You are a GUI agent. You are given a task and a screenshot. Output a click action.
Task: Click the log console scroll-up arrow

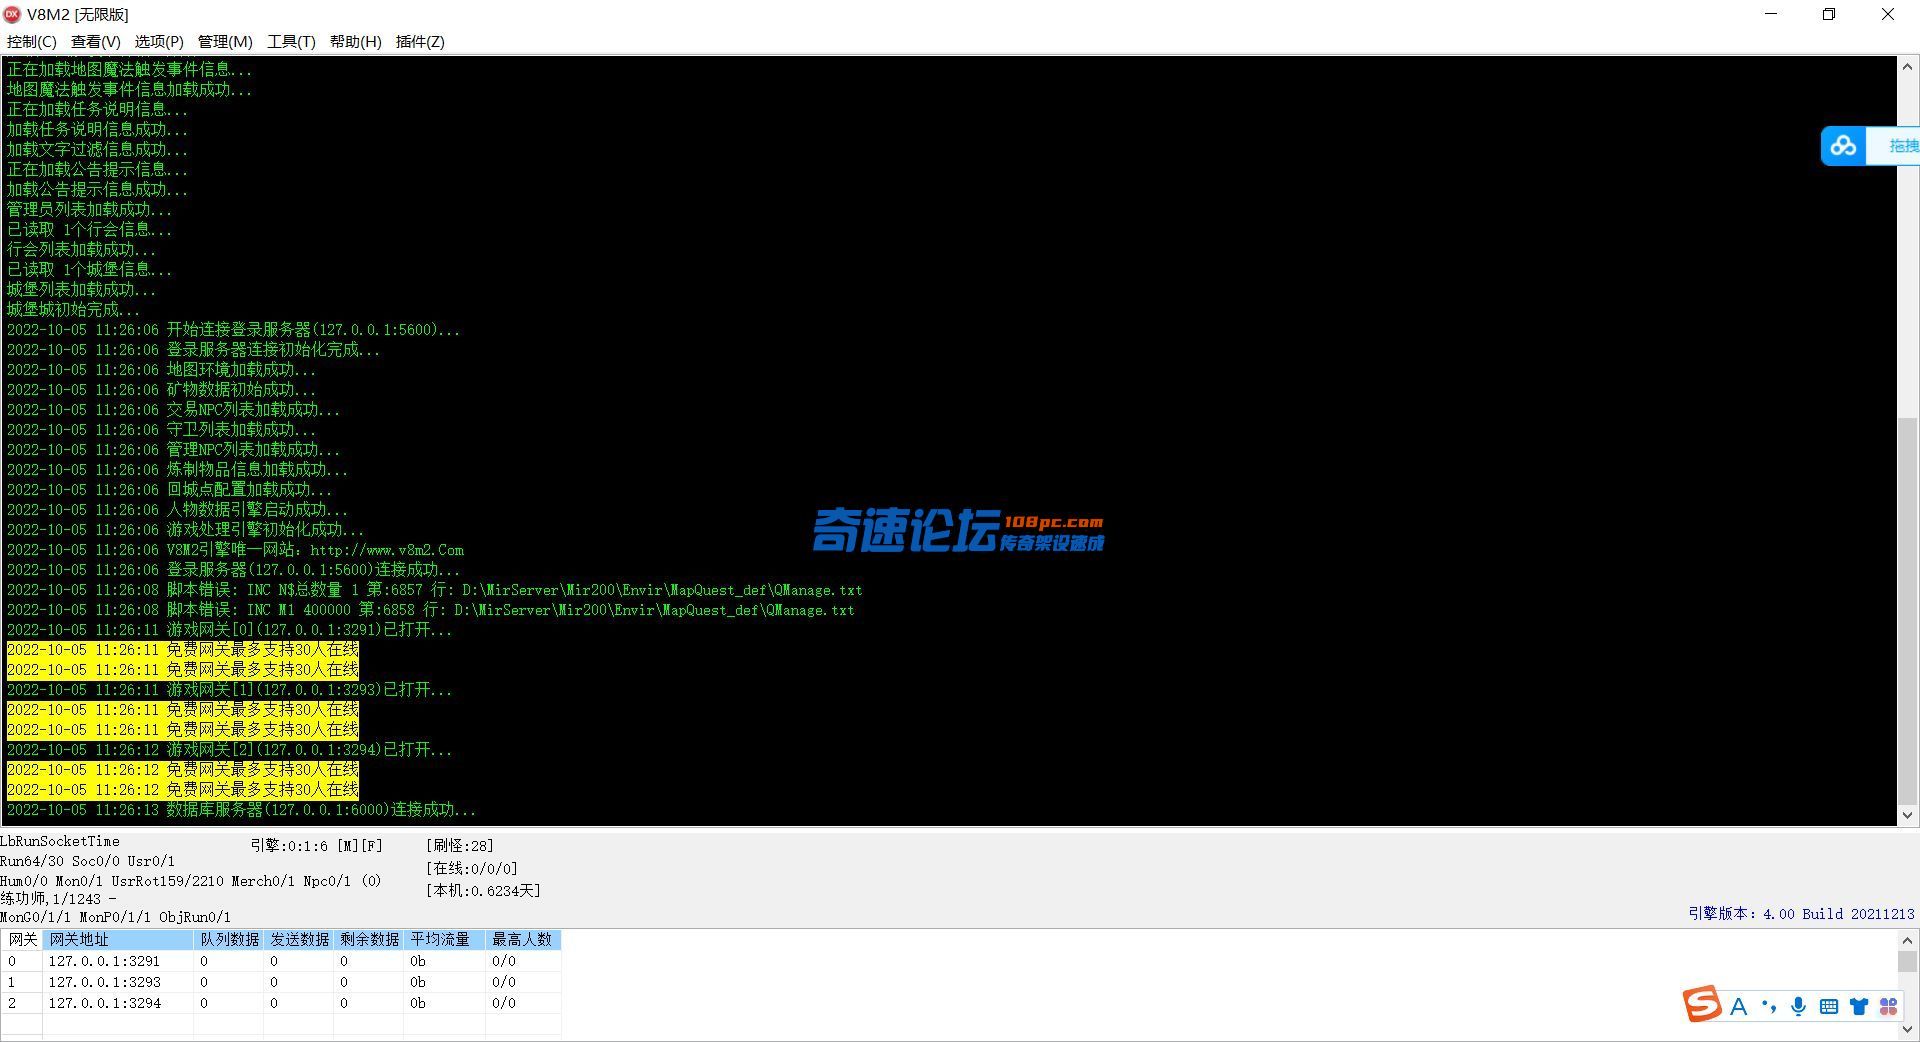point(1907,67)
